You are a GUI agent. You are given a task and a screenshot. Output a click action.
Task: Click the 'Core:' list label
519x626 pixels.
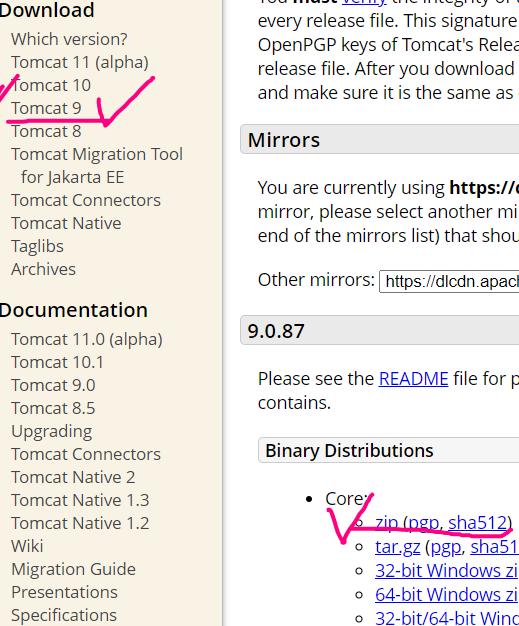pos(346,499)
